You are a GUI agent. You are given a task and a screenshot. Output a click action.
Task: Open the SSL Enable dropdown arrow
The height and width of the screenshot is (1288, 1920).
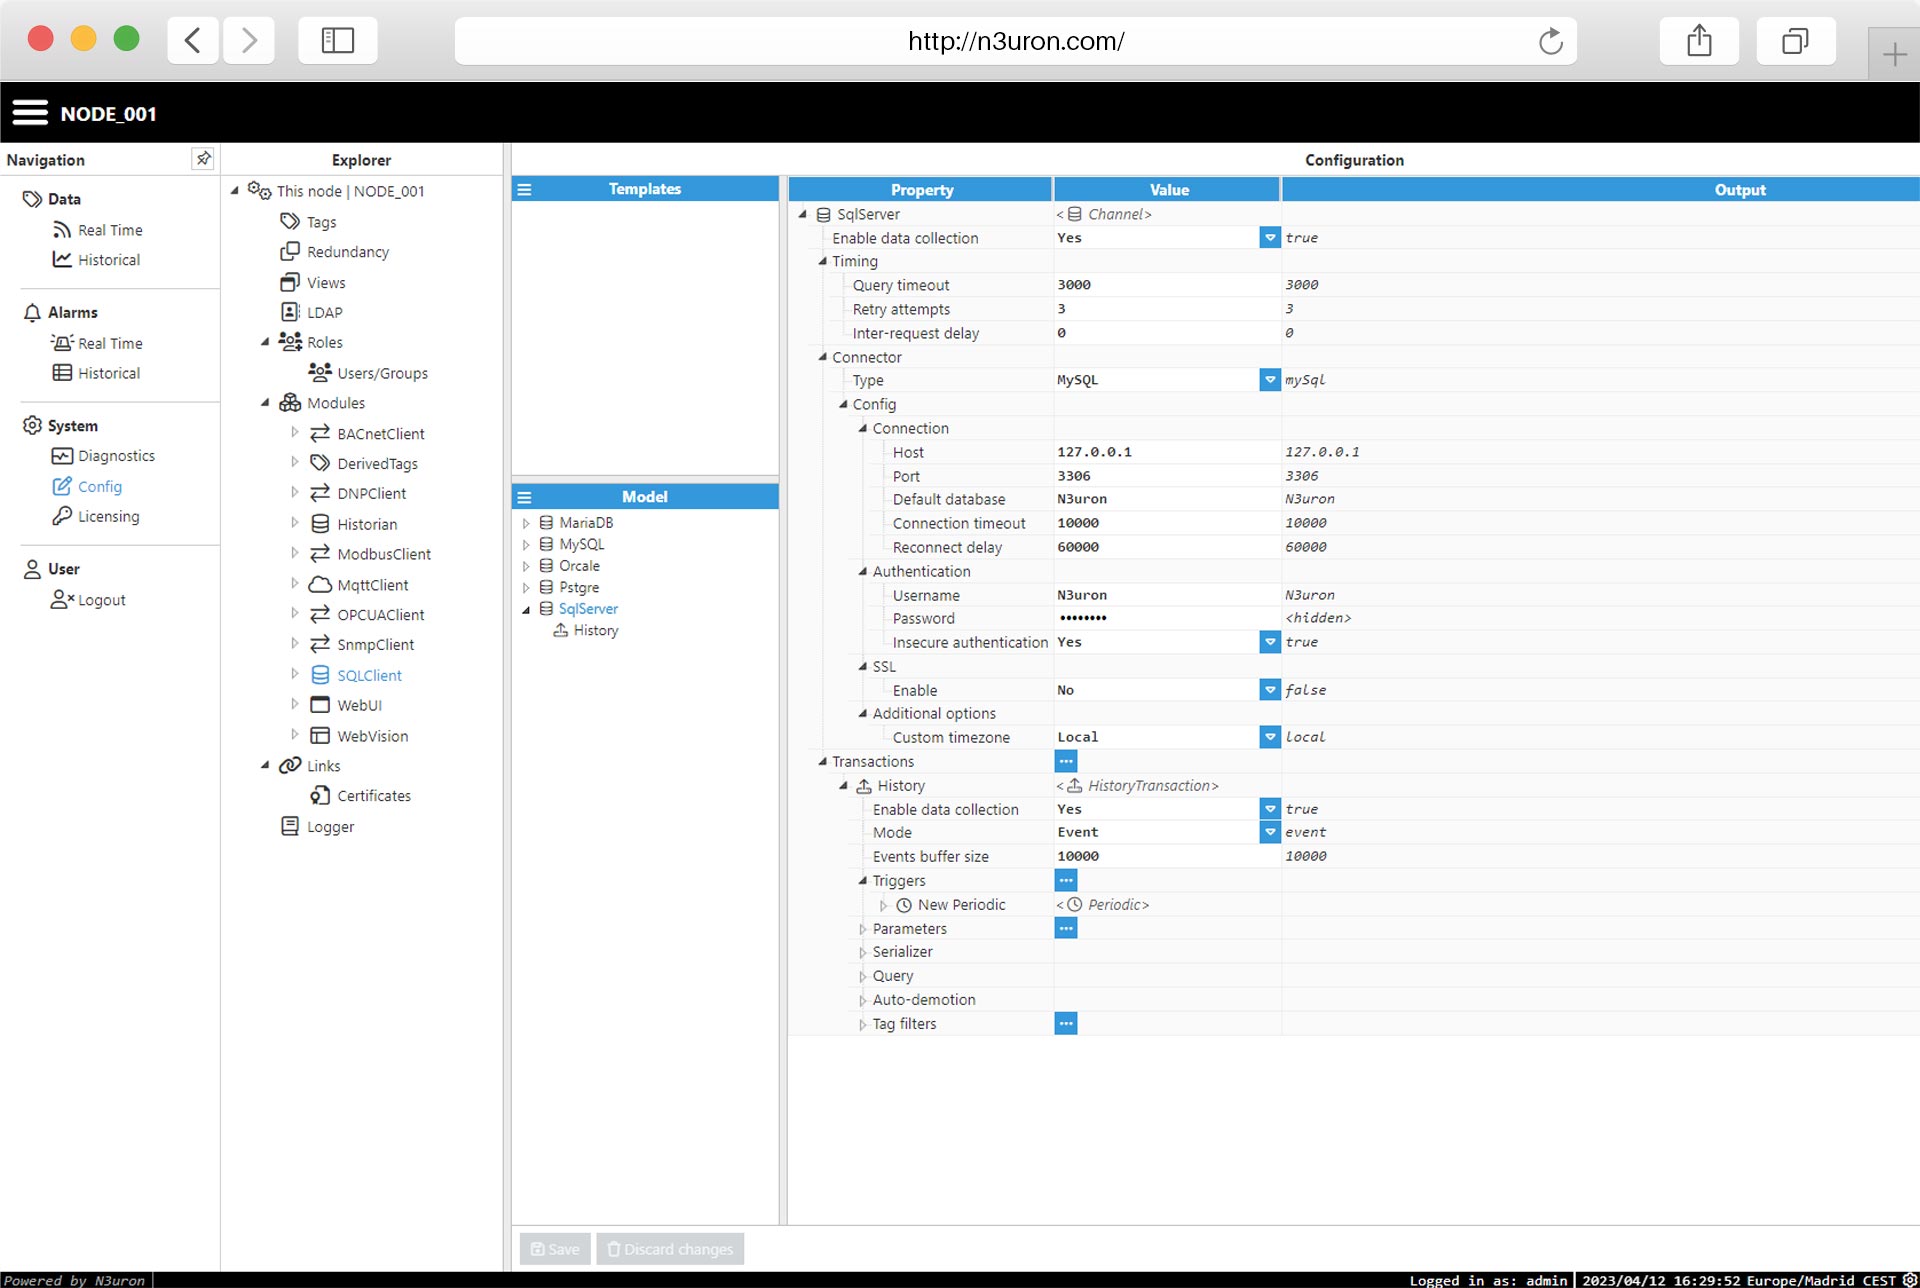point(1269,690)
